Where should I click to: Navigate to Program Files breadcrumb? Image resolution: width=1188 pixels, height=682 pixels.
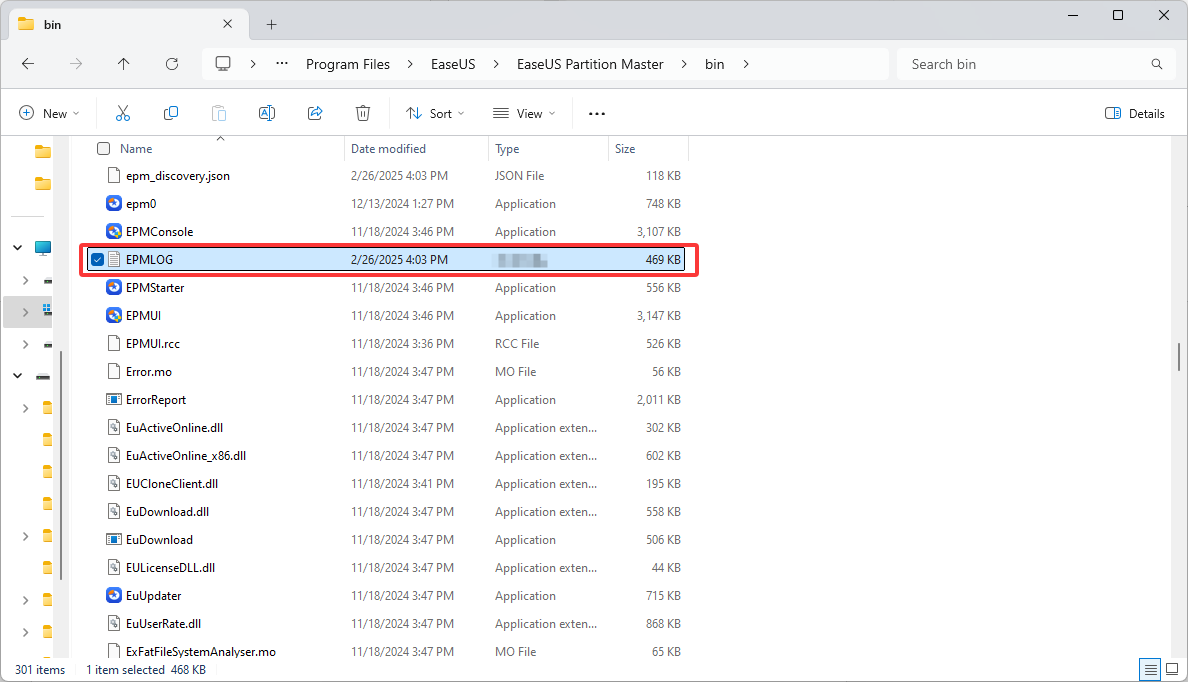pyautogui.click(x=348, y=64)
